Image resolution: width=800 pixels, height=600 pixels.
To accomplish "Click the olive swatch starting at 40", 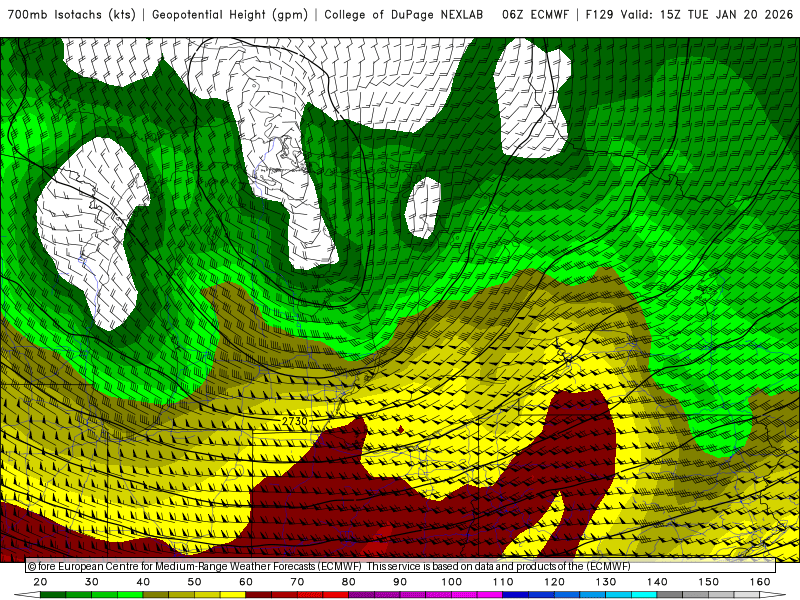I will pyautogui.click(x=156, y=595).
